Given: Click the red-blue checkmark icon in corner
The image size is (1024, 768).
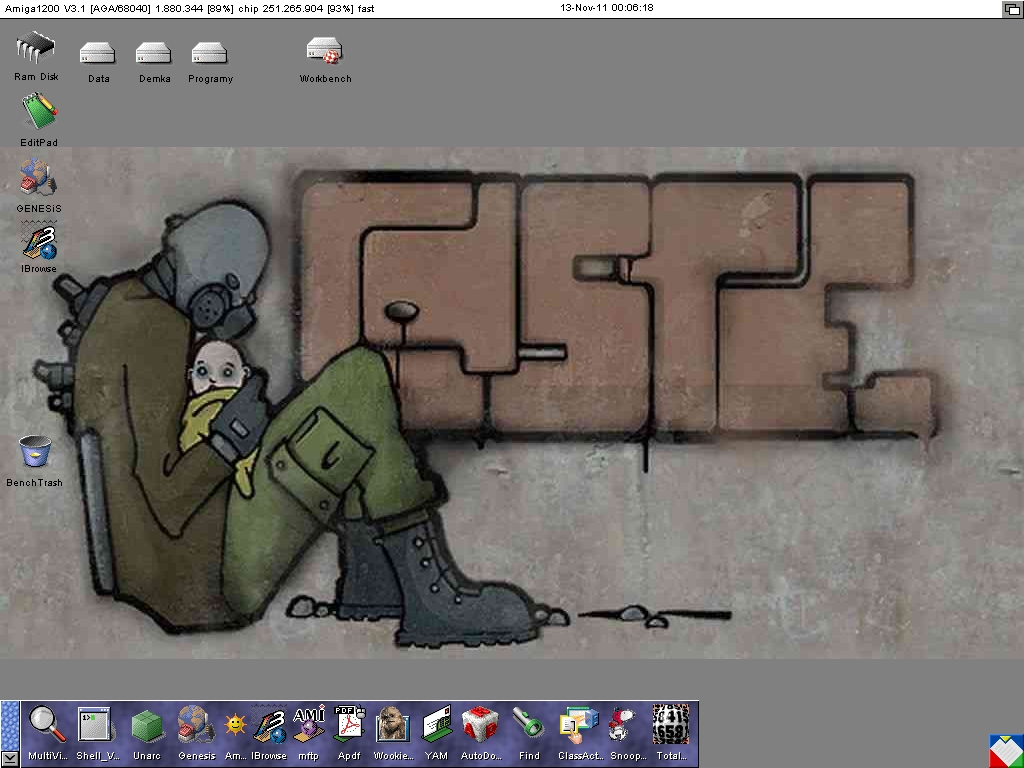Looking at the screenshot, I should coord(1006,751).
